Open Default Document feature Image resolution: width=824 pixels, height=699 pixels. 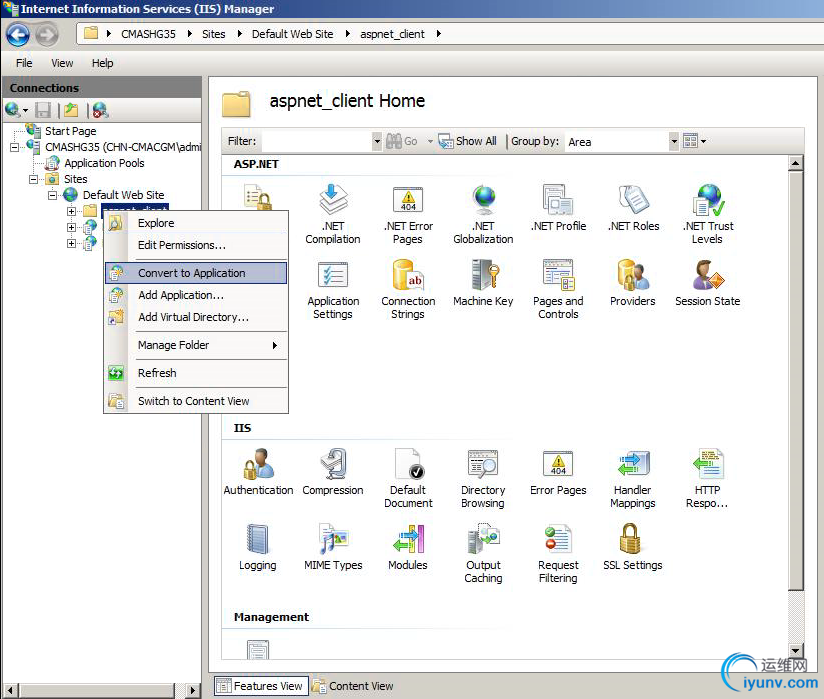408,478
